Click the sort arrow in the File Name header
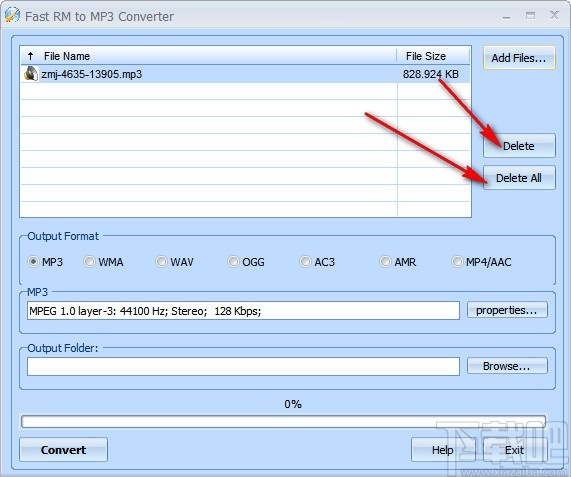571x477 pixels. [x=31, y=56]
